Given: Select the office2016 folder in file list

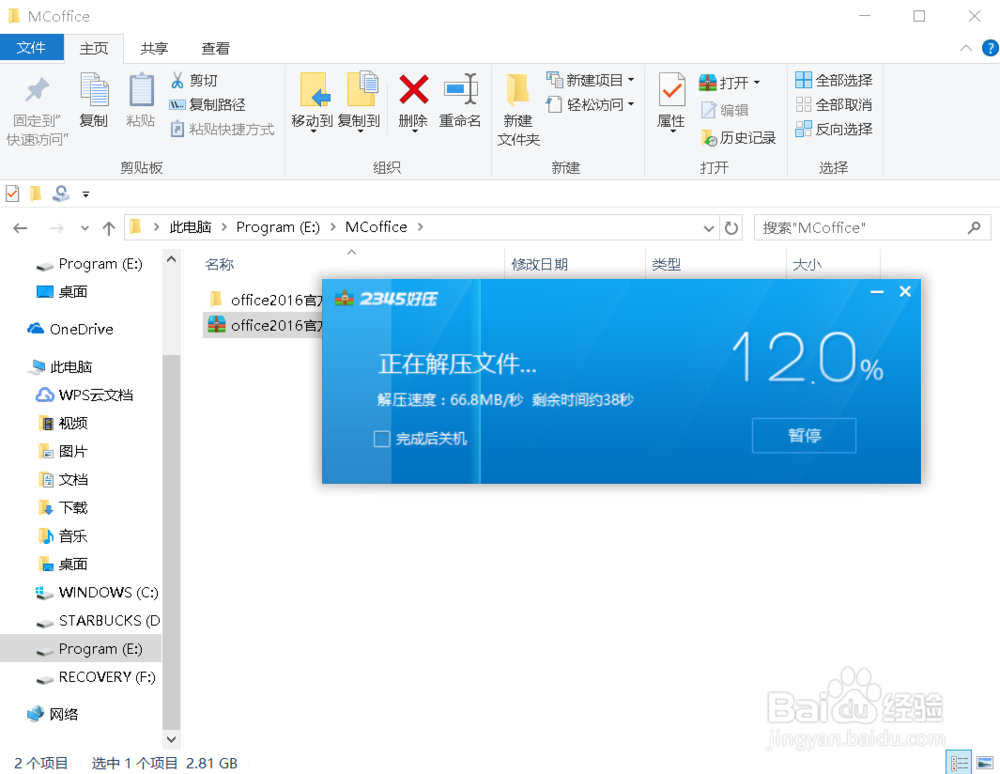Looking at the screenshot, I should click(x=263, y=299).
